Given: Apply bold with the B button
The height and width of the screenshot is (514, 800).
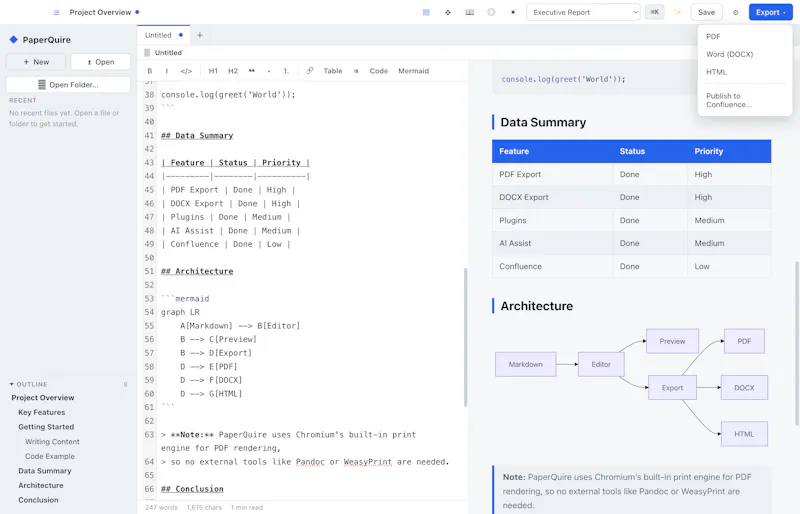Looking at the screenshot, I should click(149, 71).
